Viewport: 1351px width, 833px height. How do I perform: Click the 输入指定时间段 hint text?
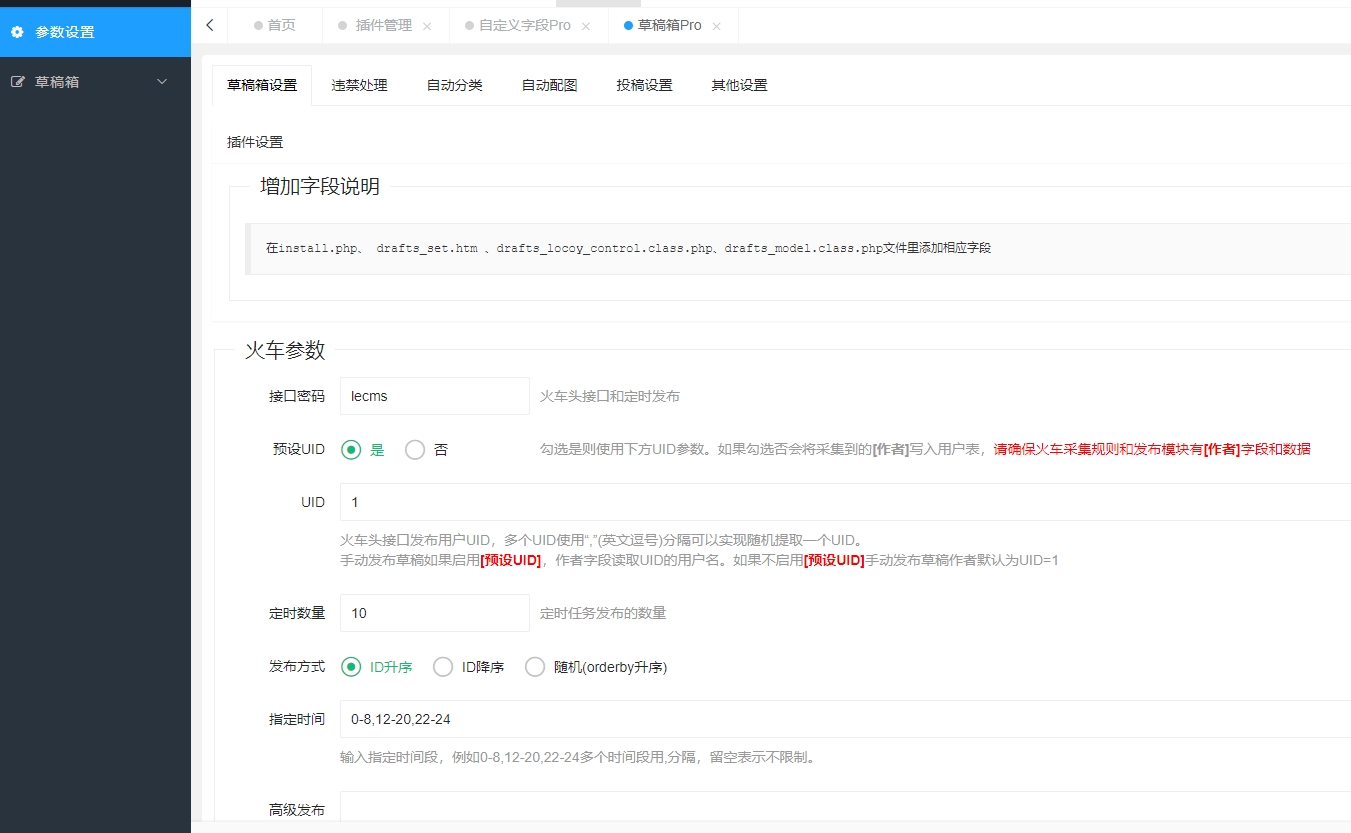point(578,757)
